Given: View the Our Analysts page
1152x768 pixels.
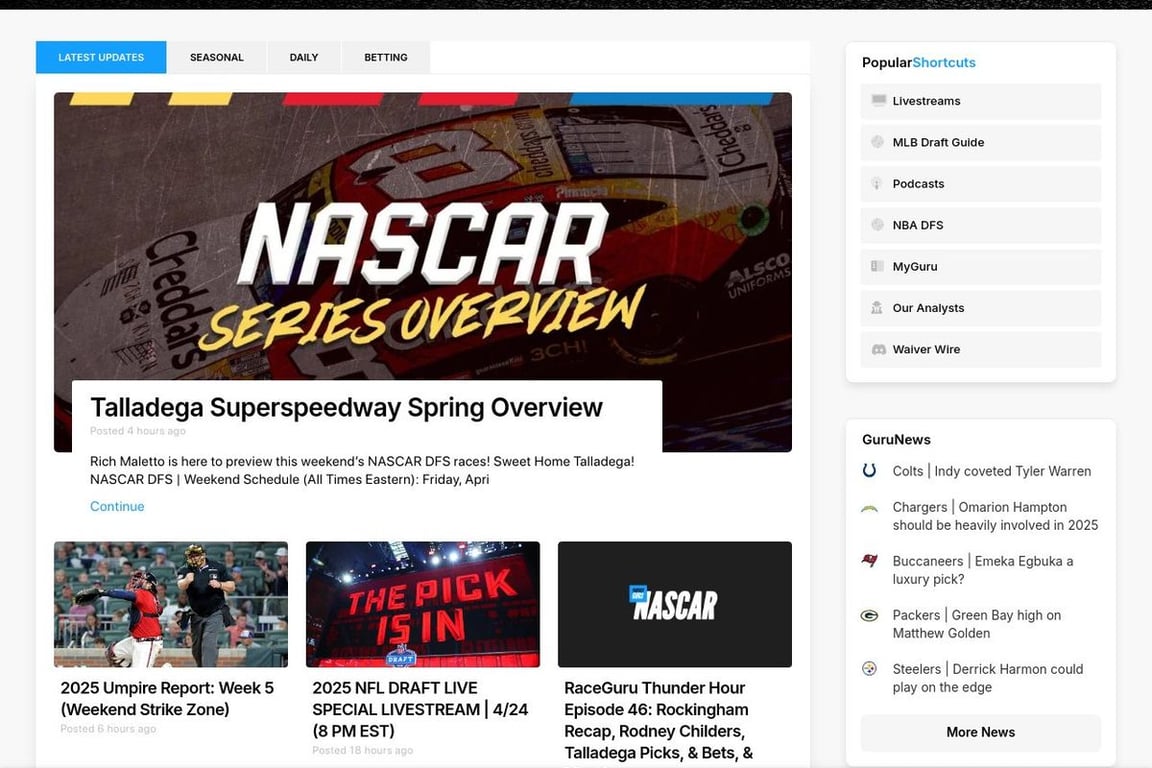Looking at the screenshot, I should pos(981,308).
